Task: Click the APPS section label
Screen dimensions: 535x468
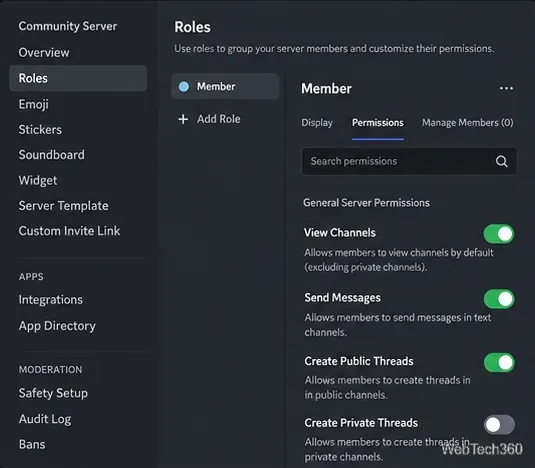Action: point(31,277)
